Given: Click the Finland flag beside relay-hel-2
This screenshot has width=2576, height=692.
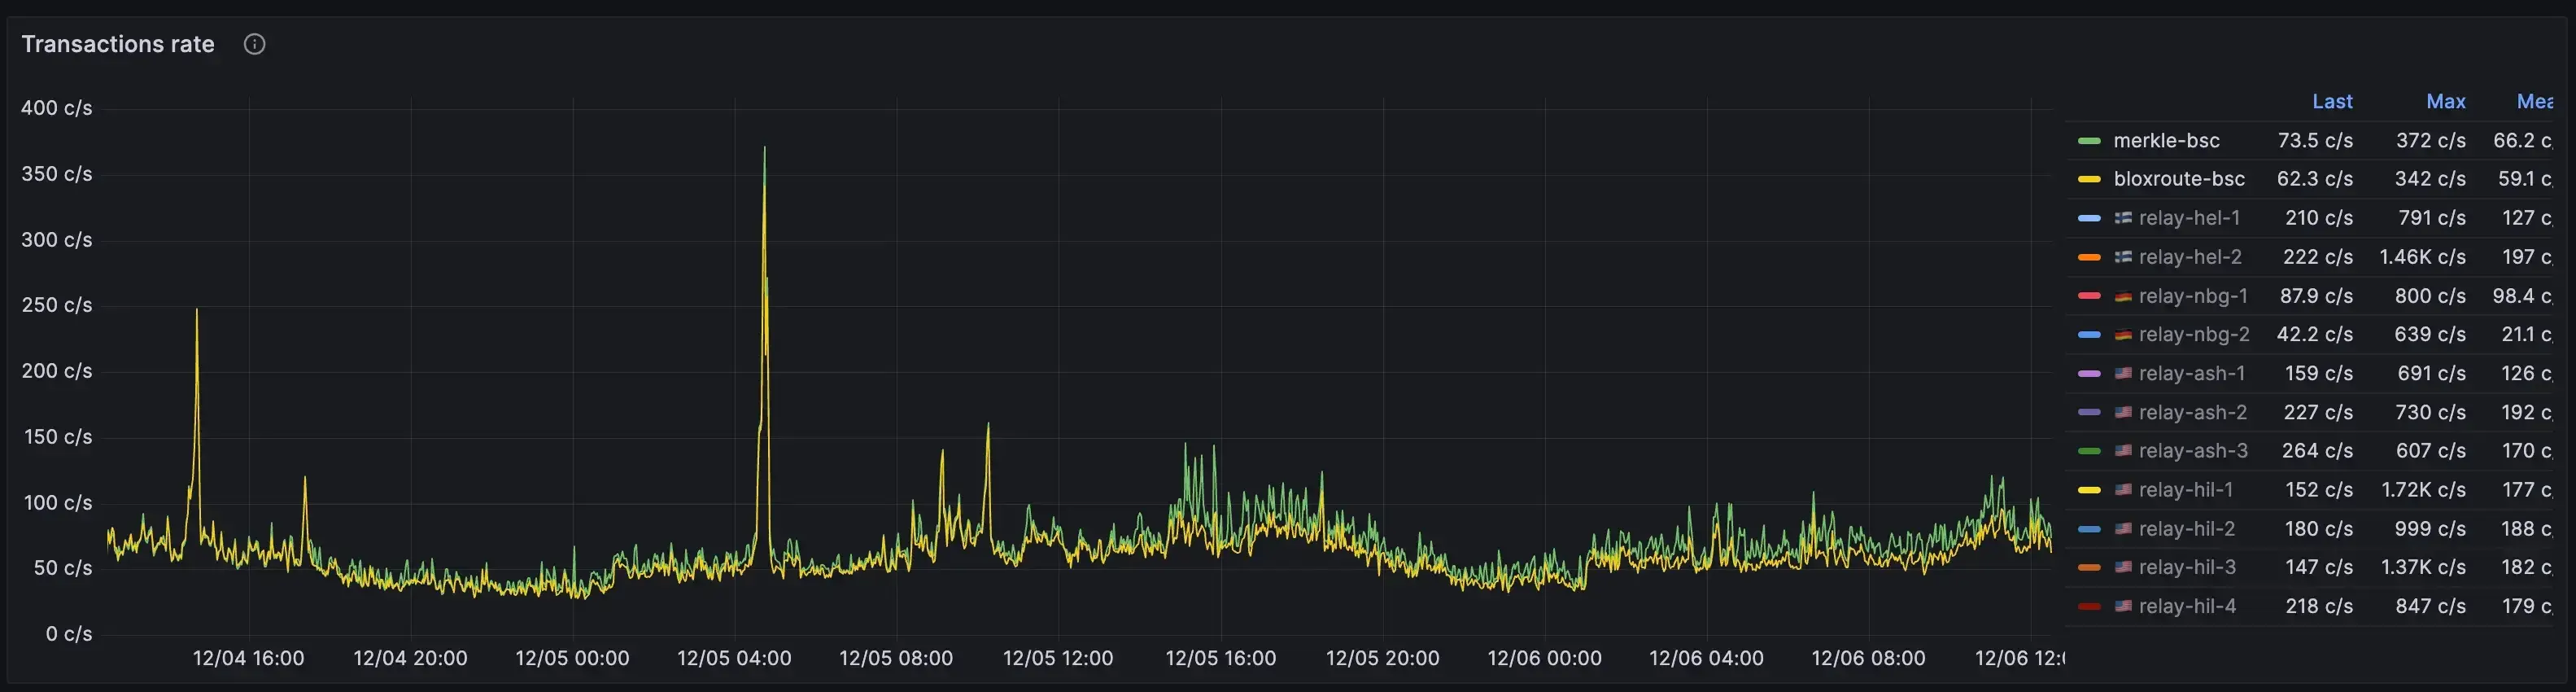Looking at the screenshot, I should point(2123,257).
